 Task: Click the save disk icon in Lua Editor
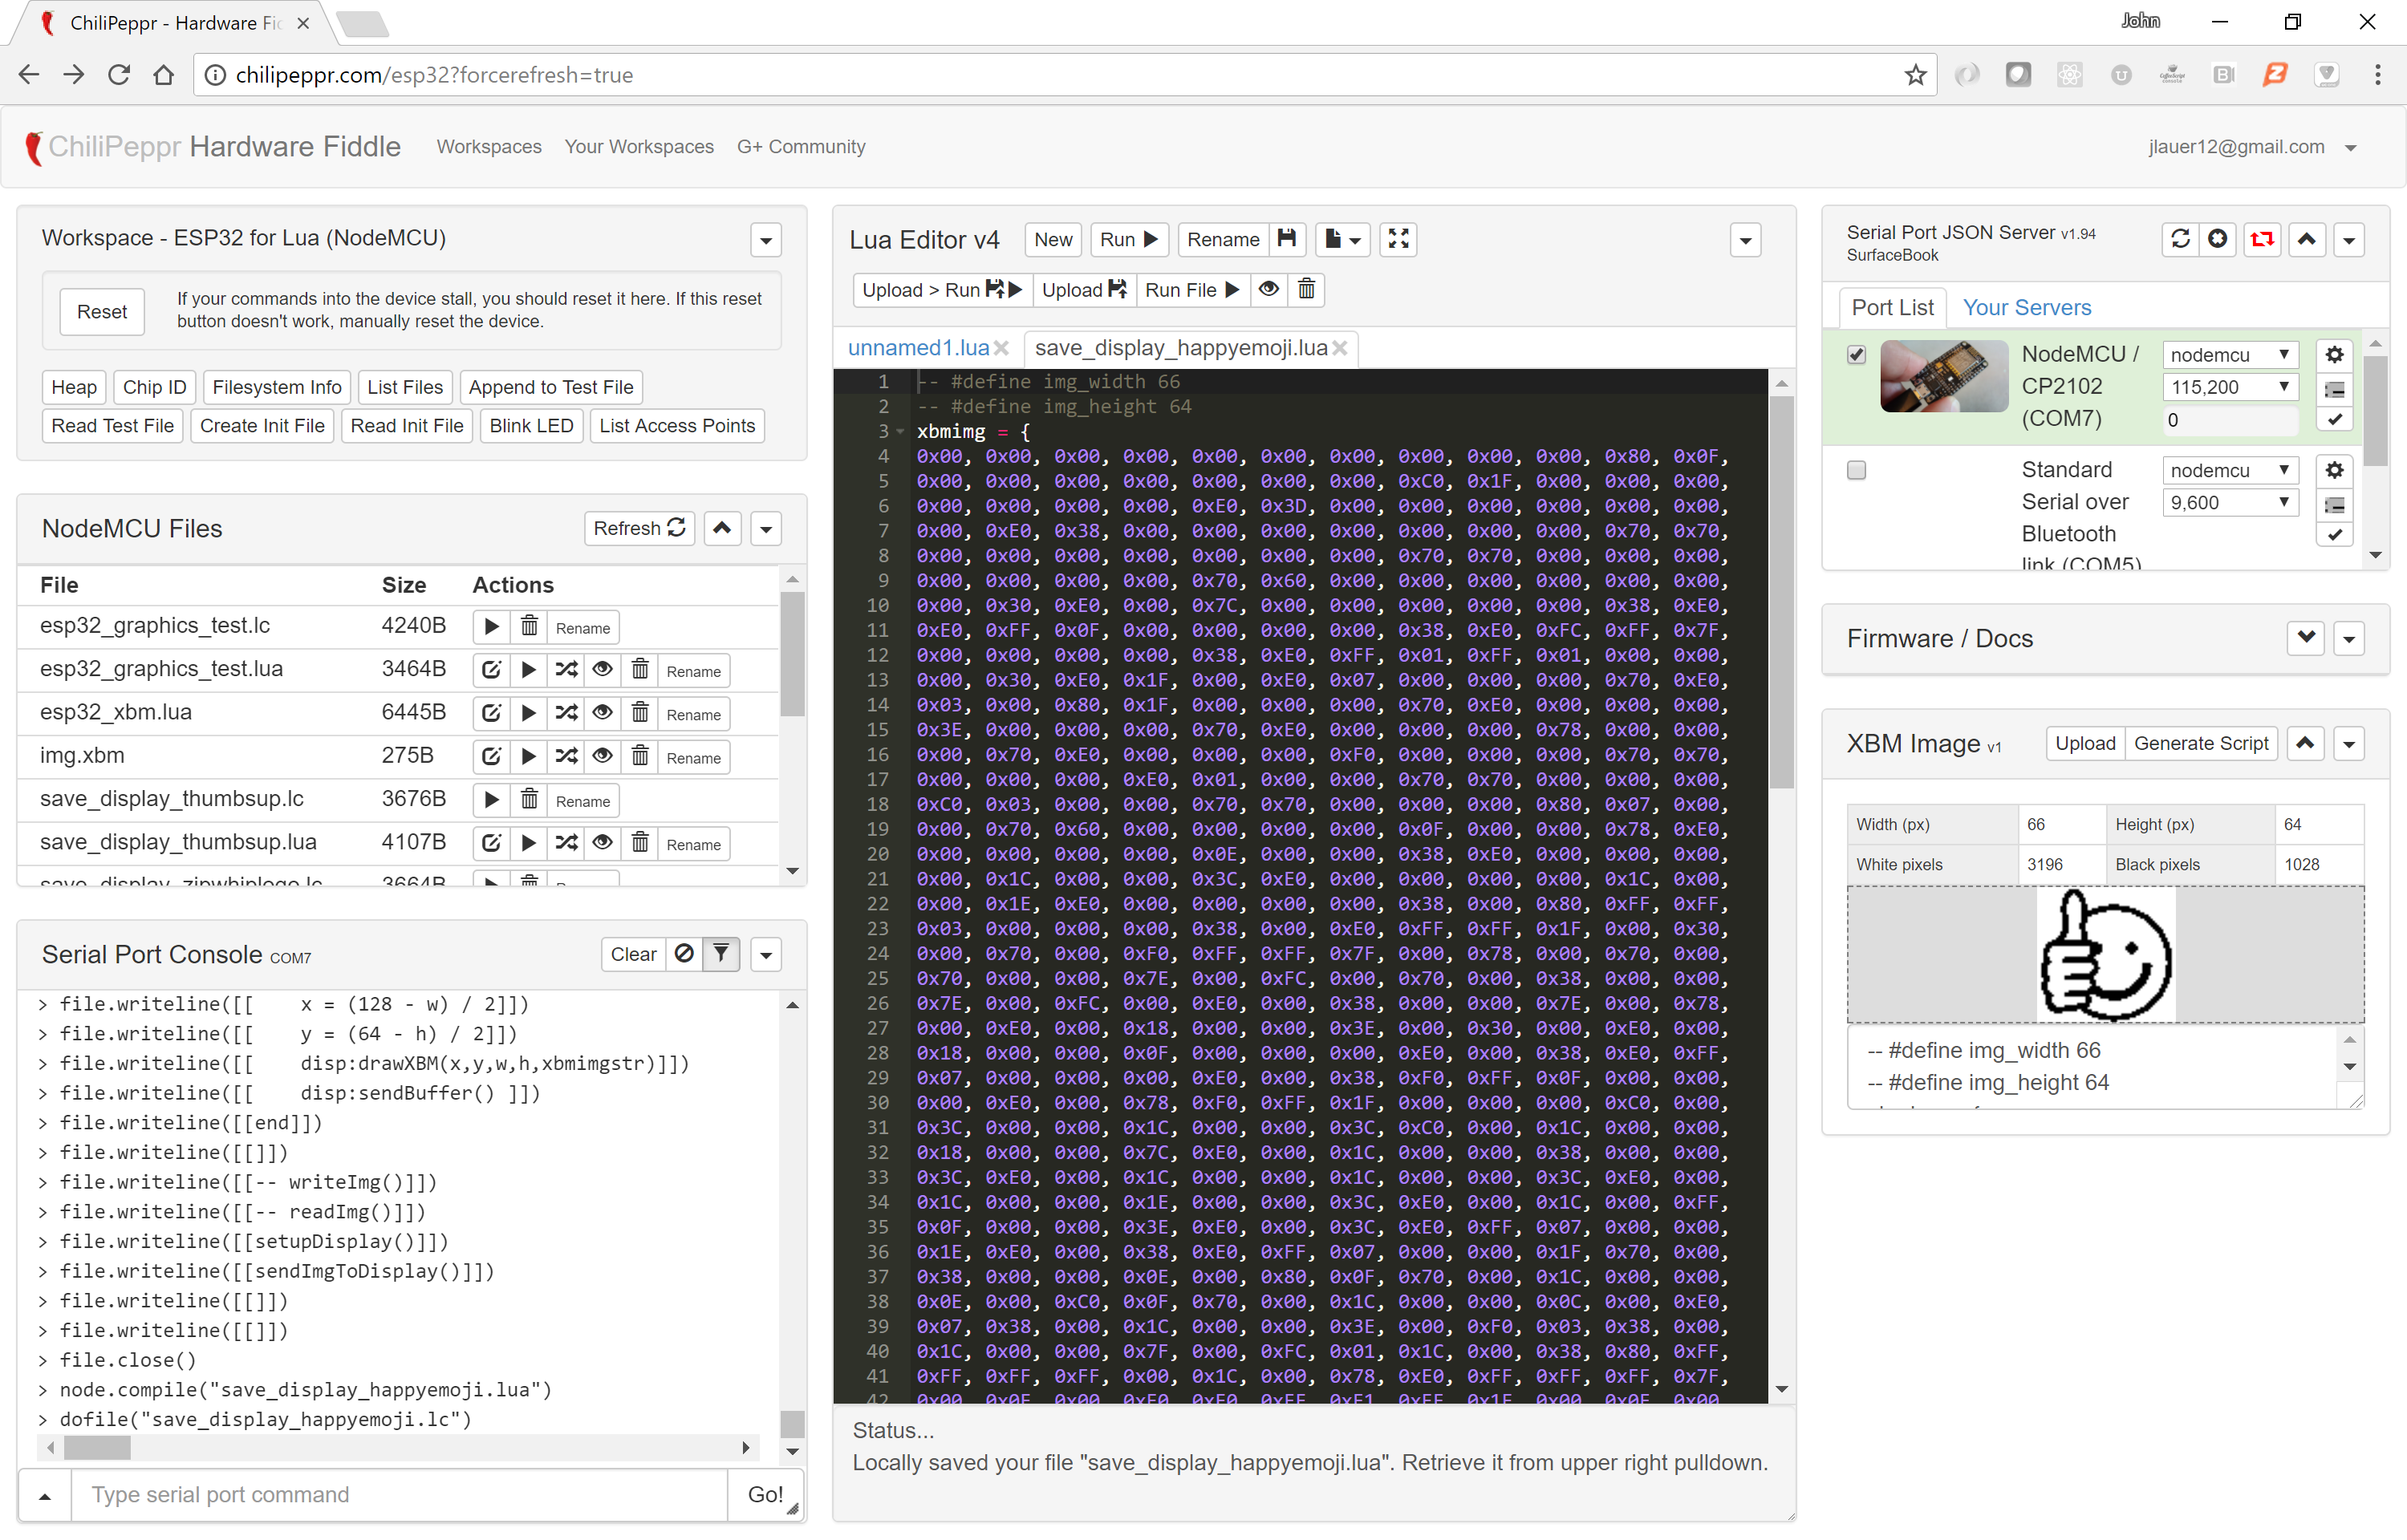click(x=1287, y=239)
